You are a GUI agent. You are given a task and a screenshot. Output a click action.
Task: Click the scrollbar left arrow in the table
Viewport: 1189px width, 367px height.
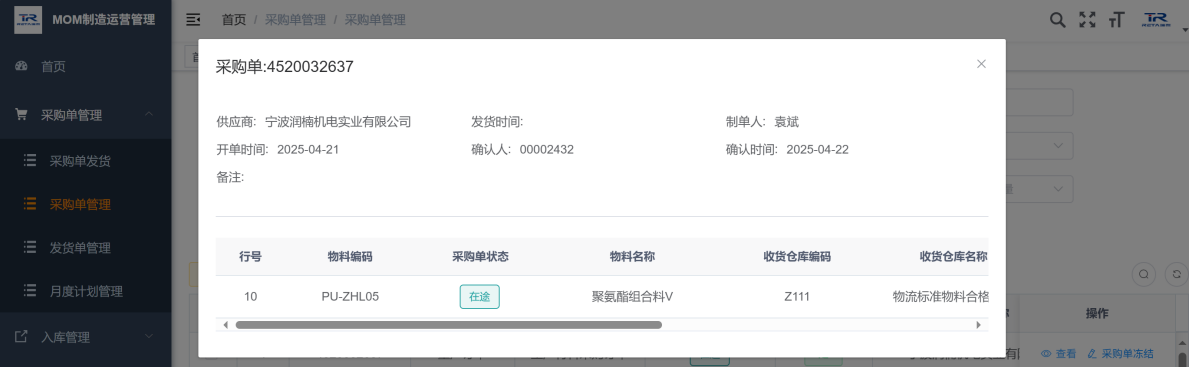pos(225,325)
